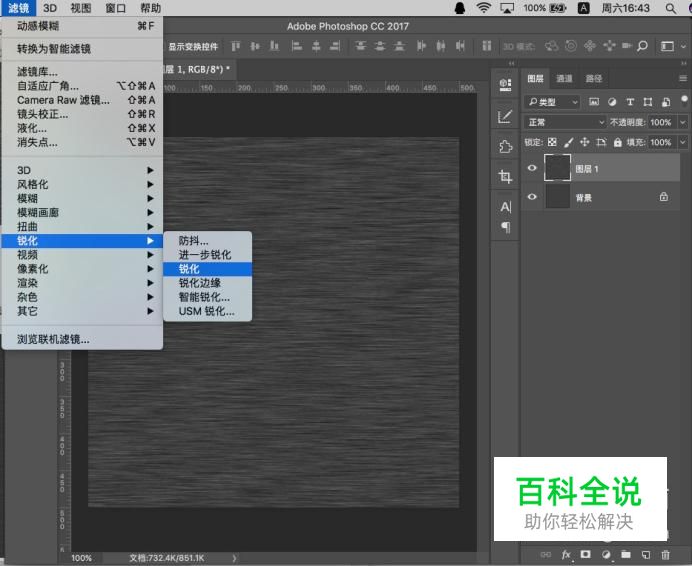Open 滤镜库... menu item
Image resolution: width=692 pixels, height=566 pixels.
tap(82, 72)
